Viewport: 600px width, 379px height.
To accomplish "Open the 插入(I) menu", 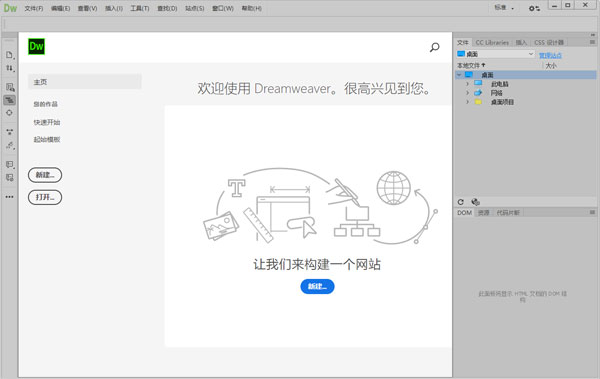I will point(114,8).
